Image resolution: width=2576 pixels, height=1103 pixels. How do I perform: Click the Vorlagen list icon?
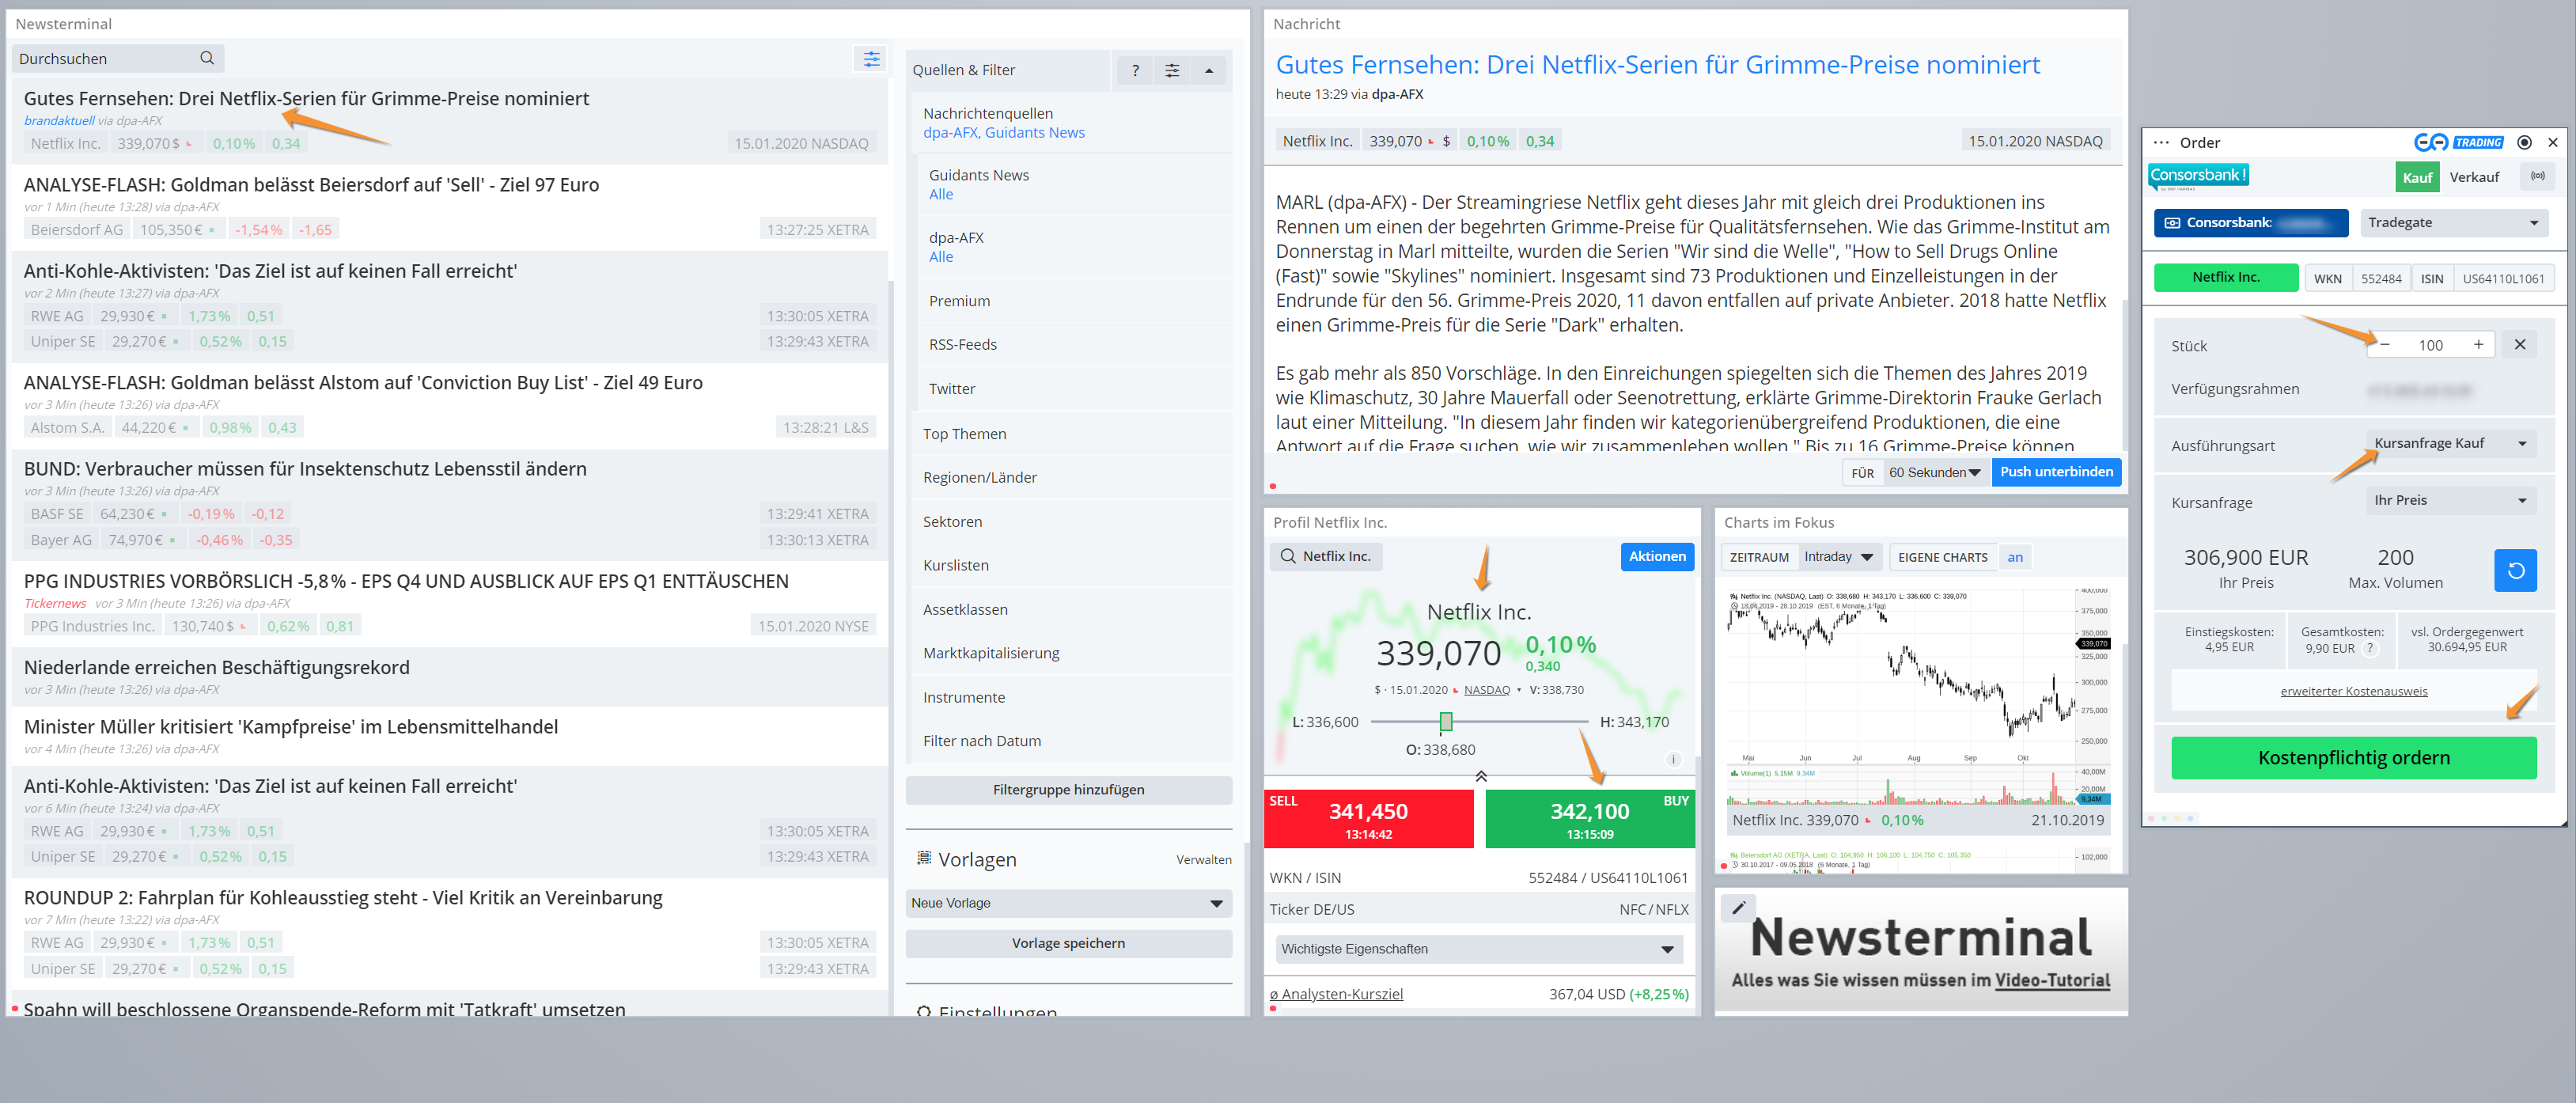pyautogui.click(x=924, y=857)
